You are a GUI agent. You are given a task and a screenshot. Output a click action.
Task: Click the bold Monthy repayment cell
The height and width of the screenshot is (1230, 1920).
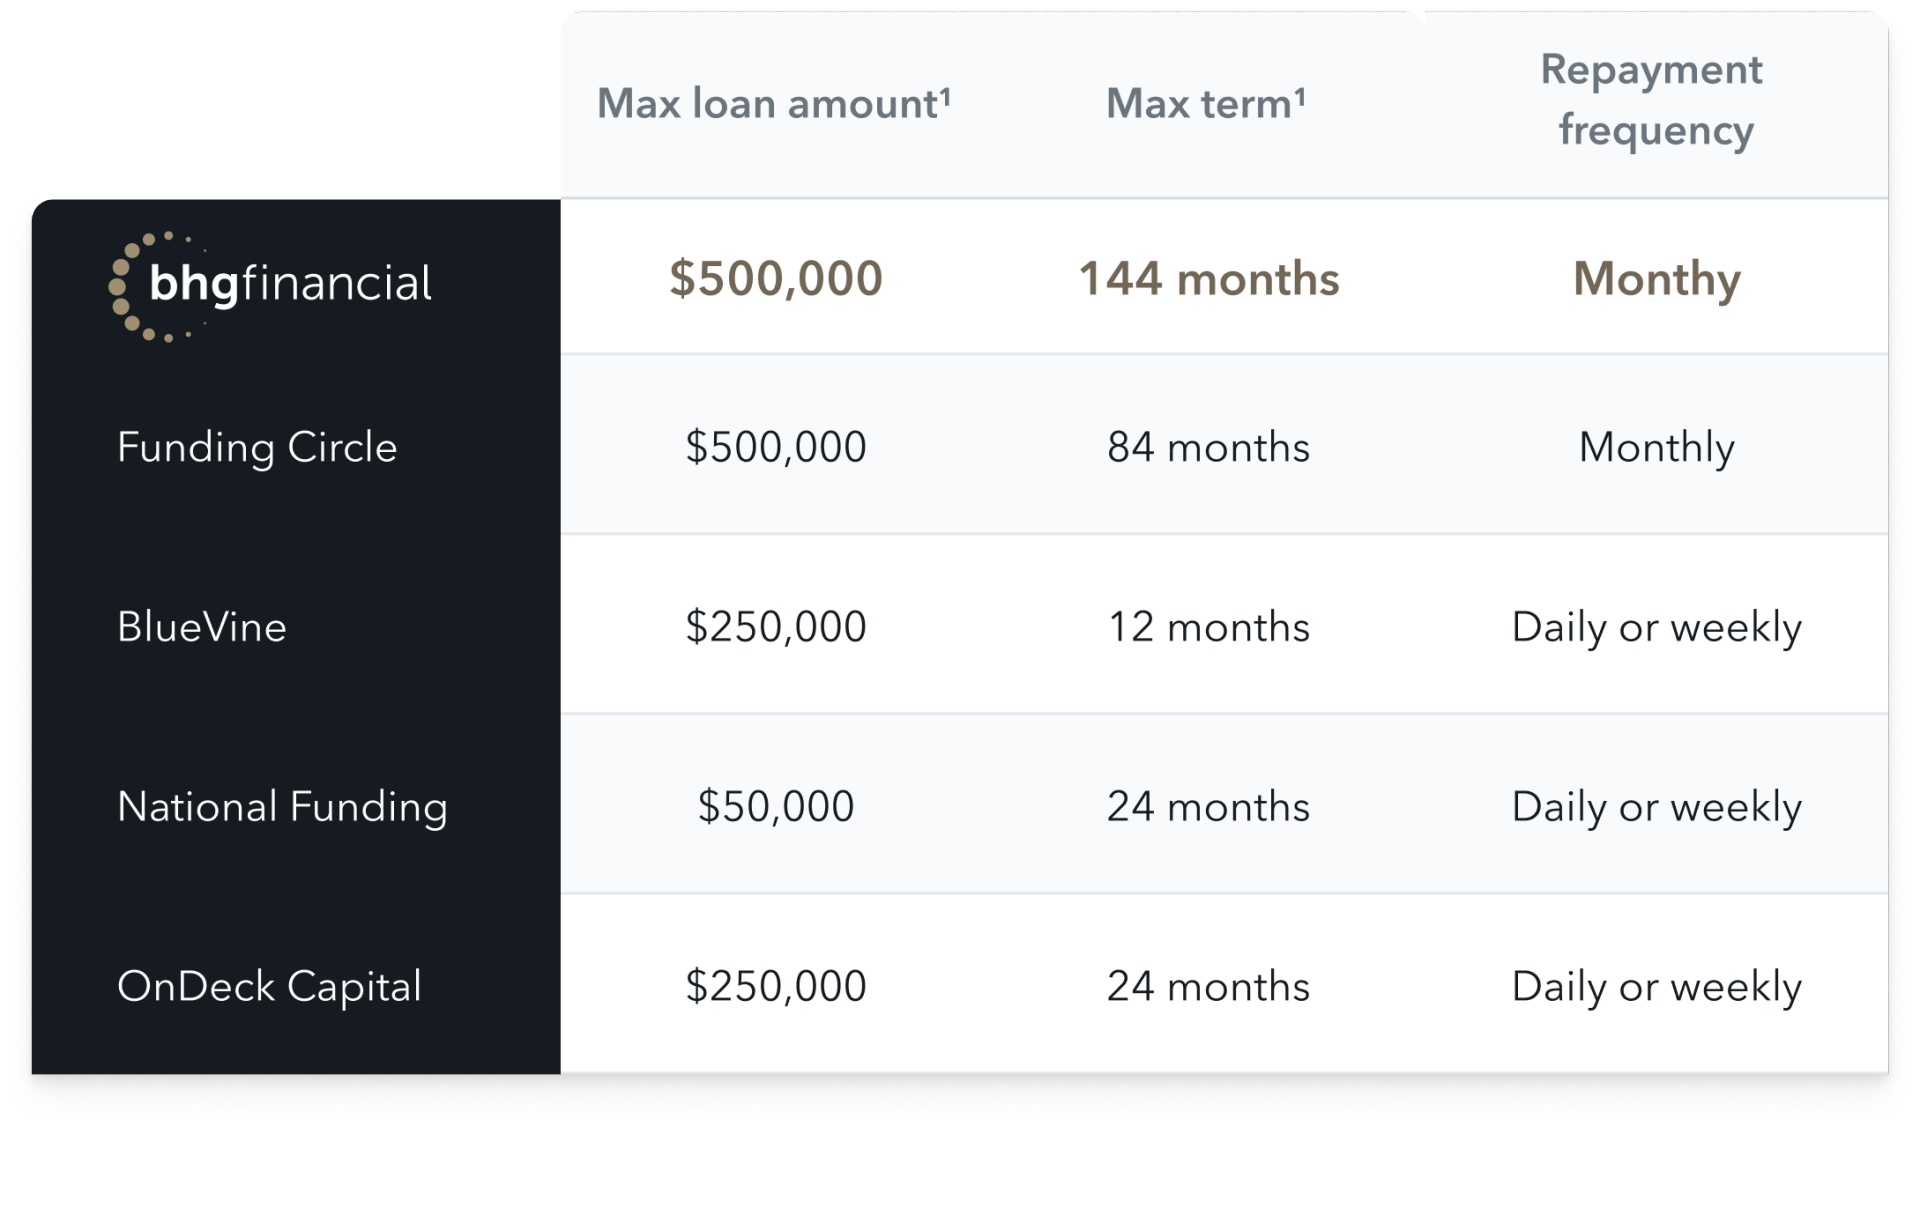pyautogui.click(x=1657, y=279)
